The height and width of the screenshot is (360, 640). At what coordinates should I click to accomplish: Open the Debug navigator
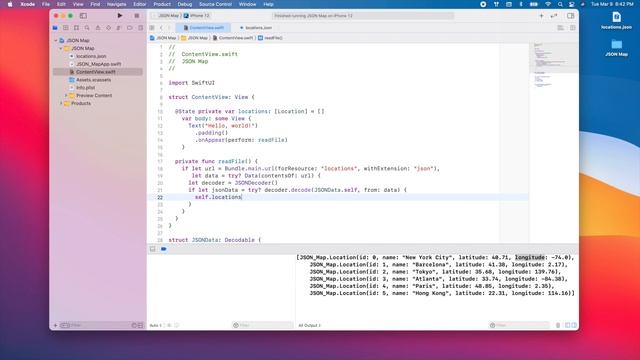(119, 28)
